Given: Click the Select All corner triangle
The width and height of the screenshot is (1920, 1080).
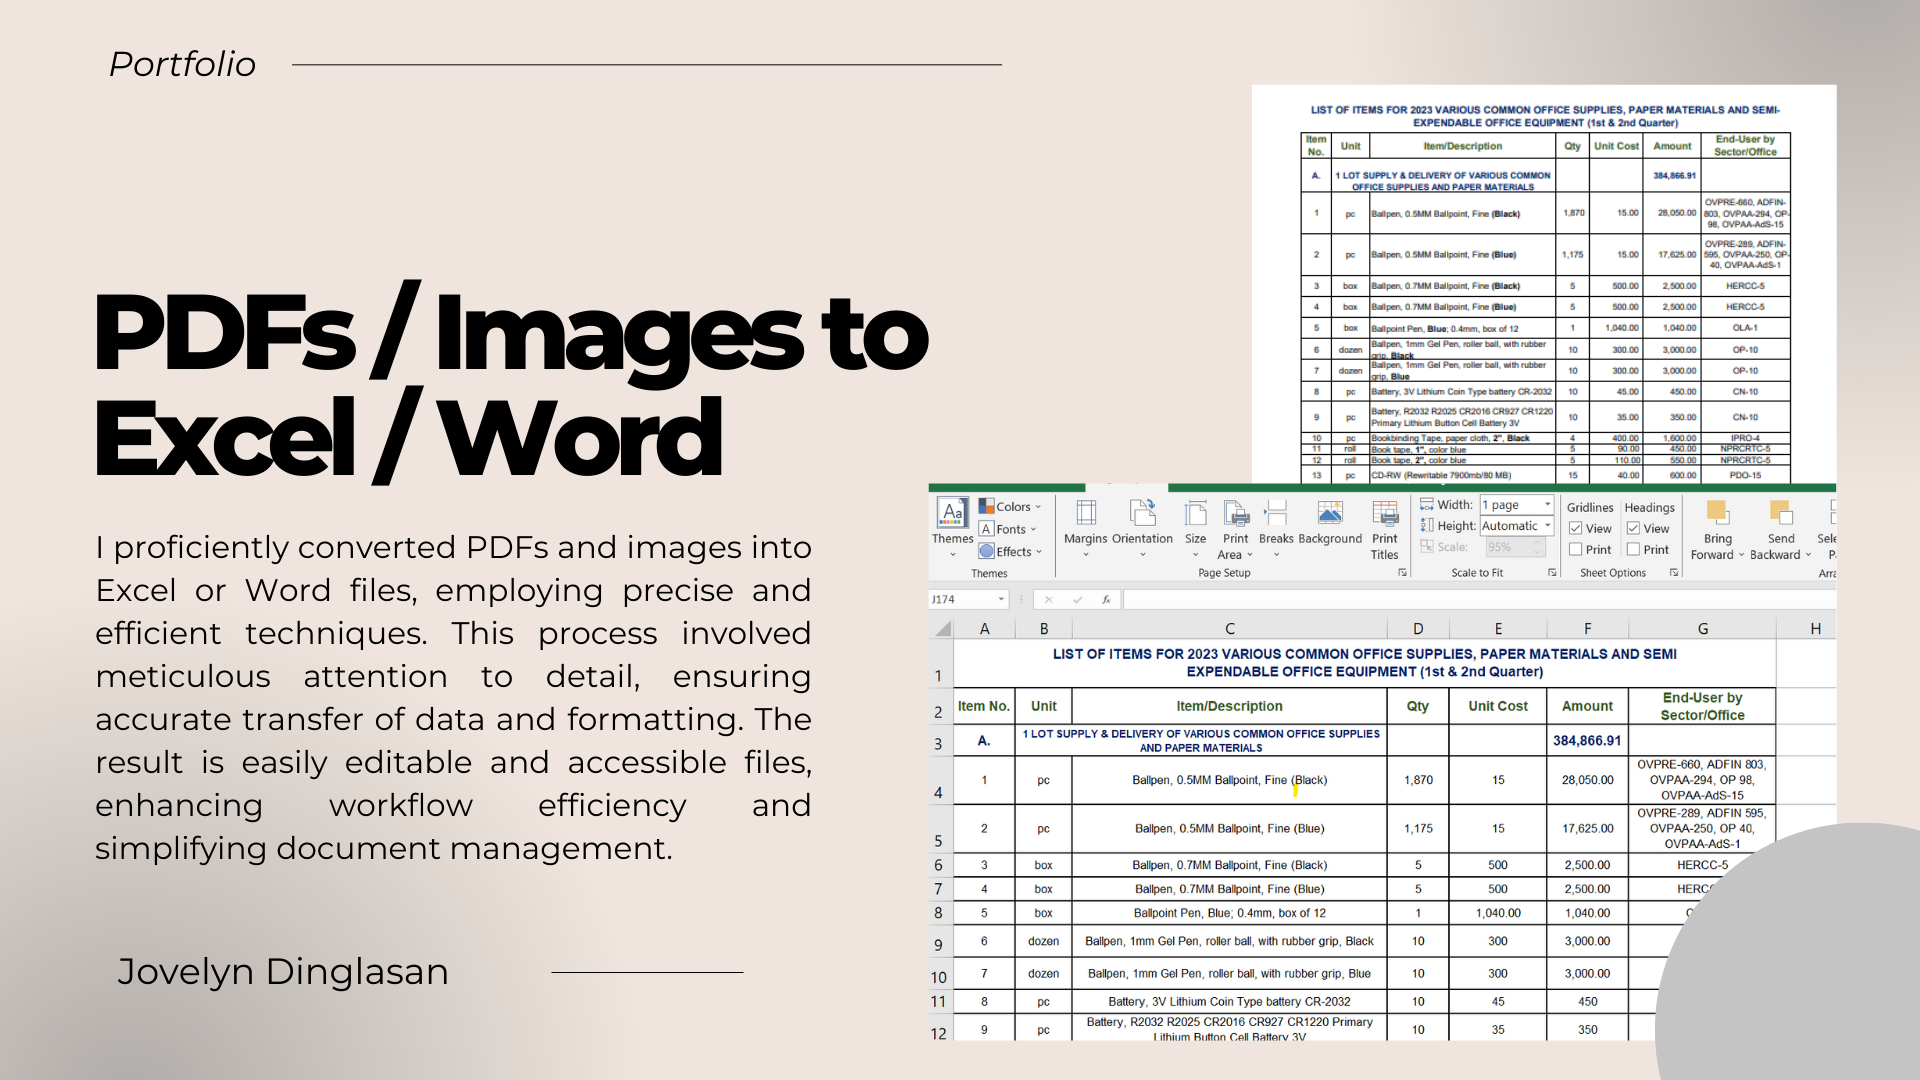Looking at the screenshot, I should click(942, 629).
